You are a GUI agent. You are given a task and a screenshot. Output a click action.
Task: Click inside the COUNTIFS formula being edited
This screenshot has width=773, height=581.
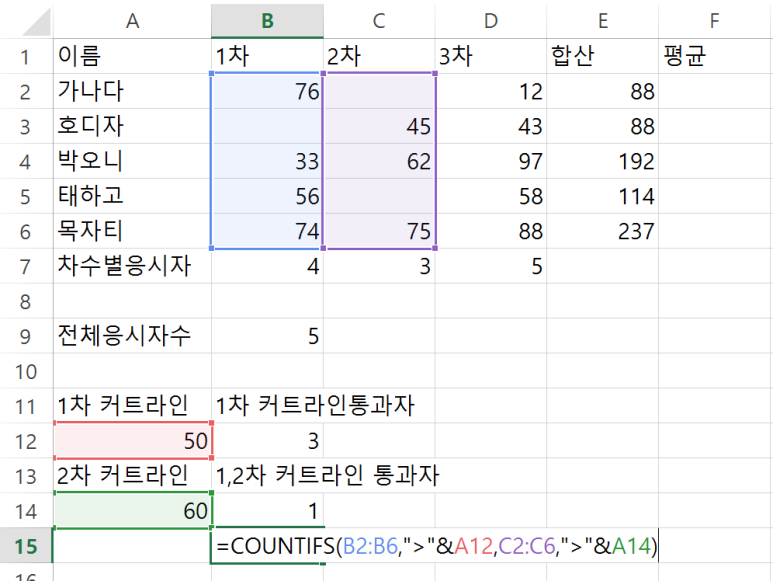point(437,547)
